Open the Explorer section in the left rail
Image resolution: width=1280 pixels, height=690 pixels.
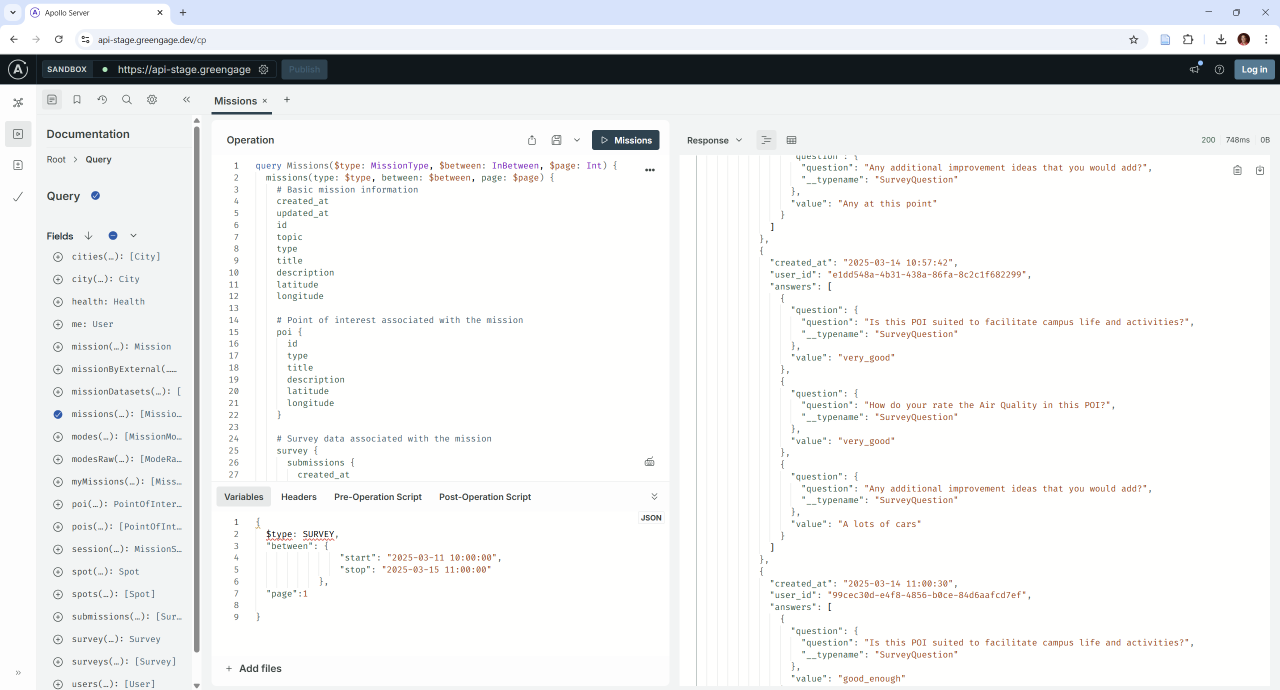18,133
